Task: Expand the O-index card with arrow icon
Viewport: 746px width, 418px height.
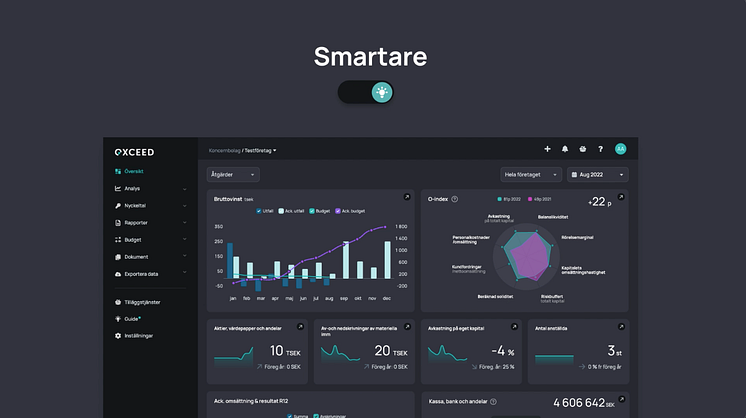Action: 620,197
